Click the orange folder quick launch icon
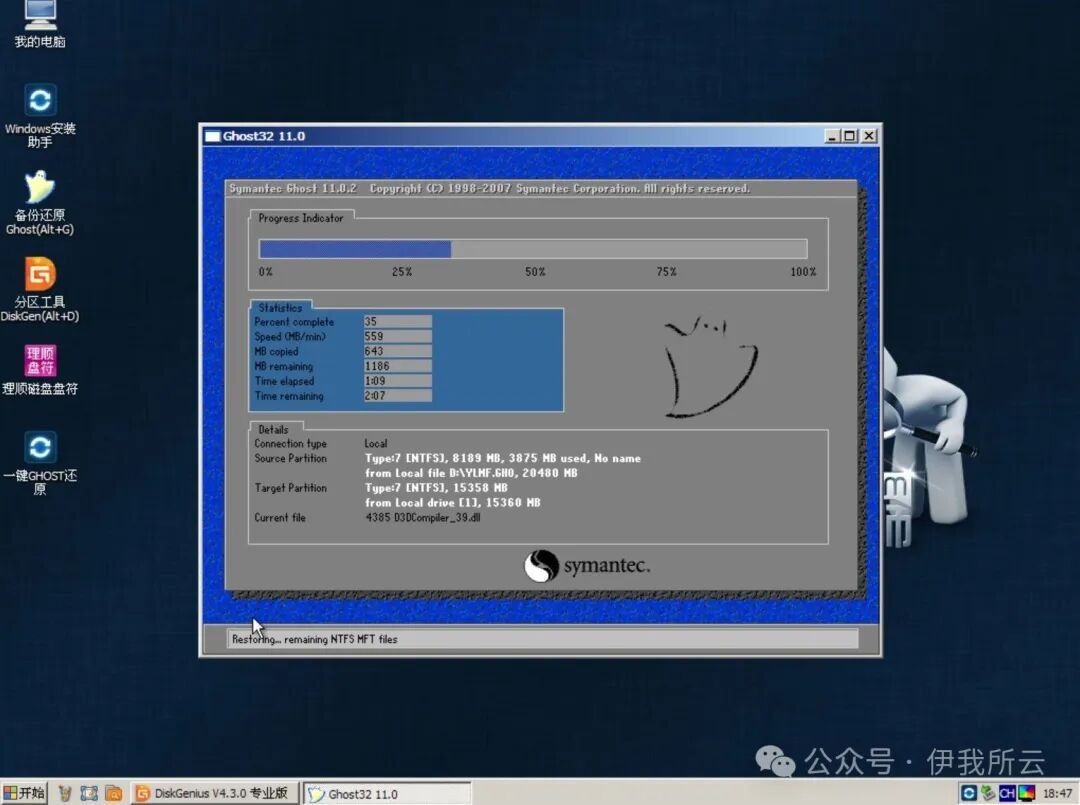The image size is (1080, 805). coord(114,794)
